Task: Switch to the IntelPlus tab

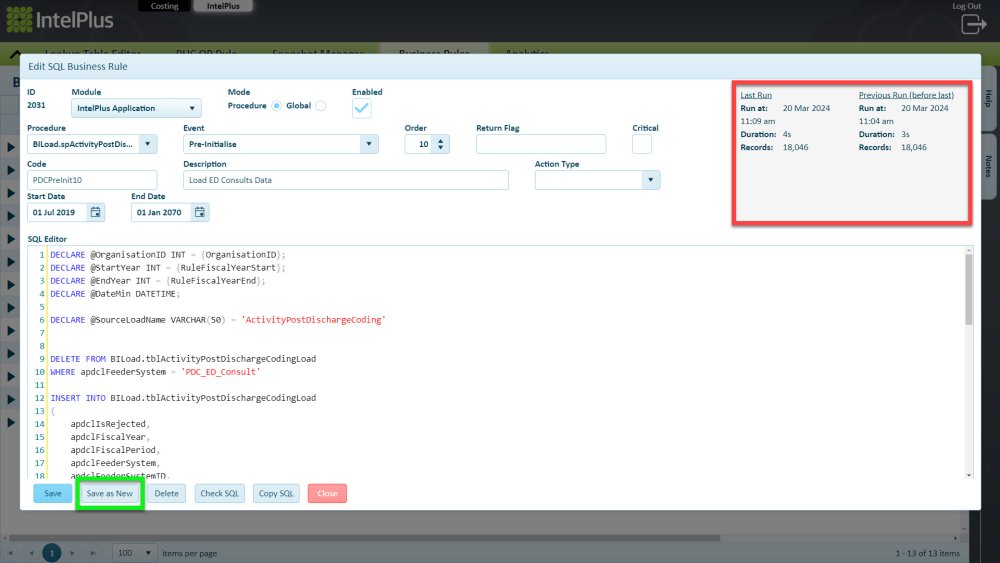Action: pos(223,6)
